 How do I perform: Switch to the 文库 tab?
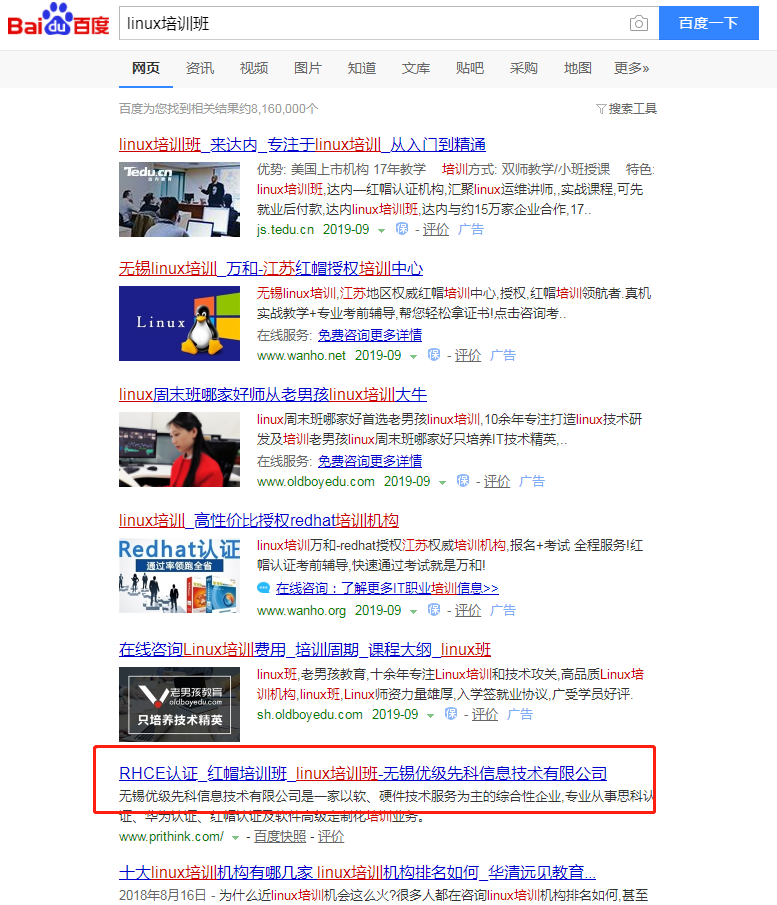point(416,68)
